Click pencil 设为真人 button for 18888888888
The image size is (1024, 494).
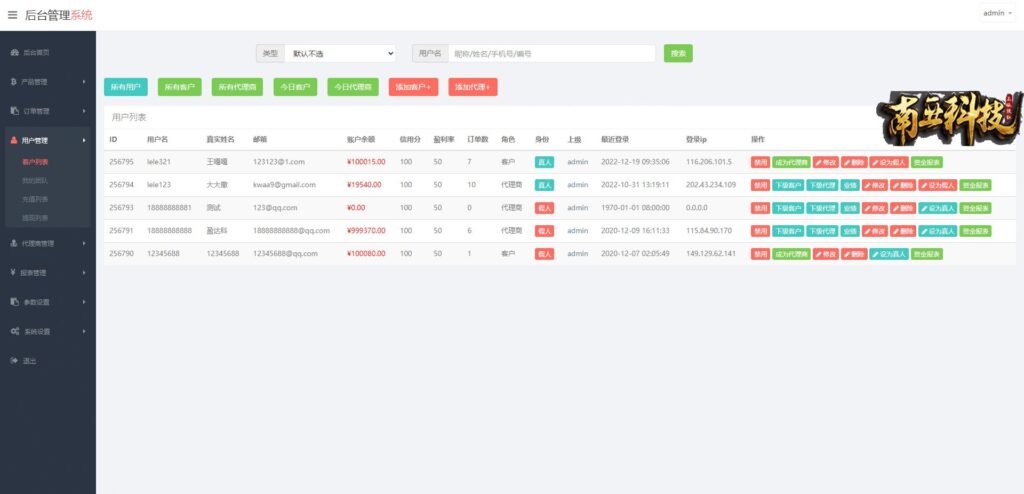click(x=938, y=231)
